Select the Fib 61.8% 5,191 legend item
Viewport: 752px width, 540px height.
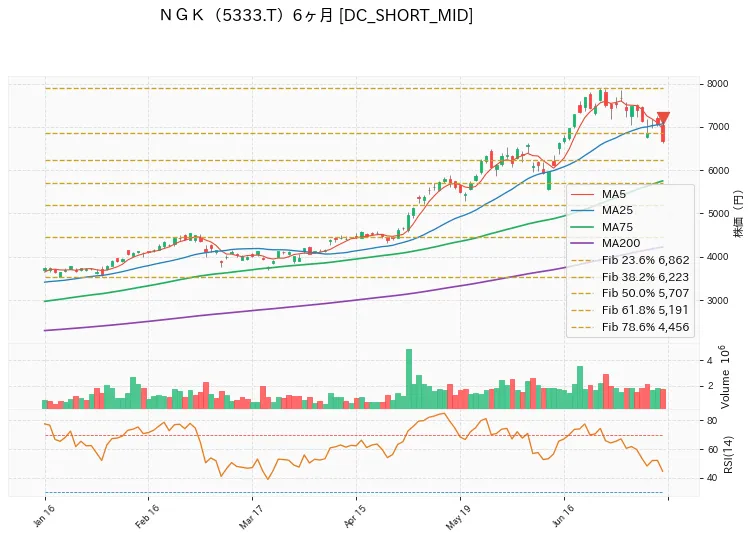pos(630,310)
